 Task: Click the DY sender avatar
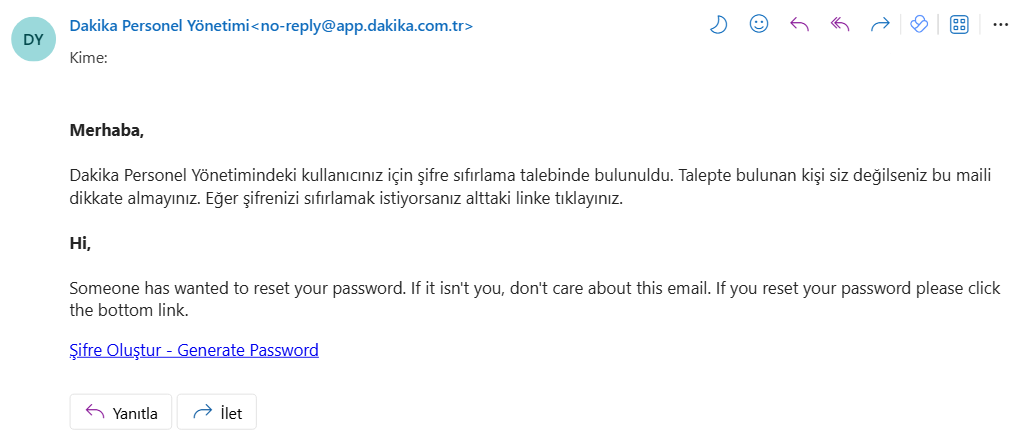[x=33, y=39]
